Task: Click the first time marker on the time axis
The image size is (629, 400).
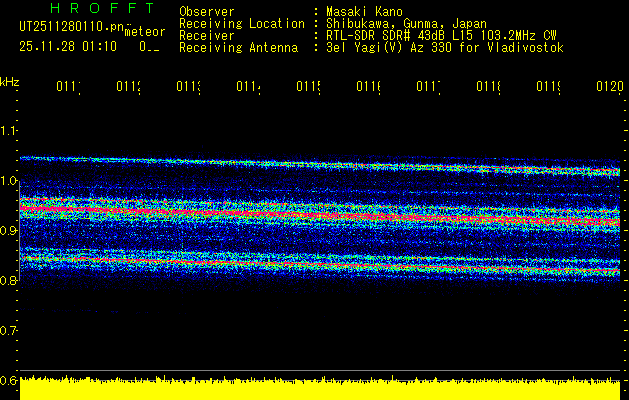Action: click(x=68, y=88)
